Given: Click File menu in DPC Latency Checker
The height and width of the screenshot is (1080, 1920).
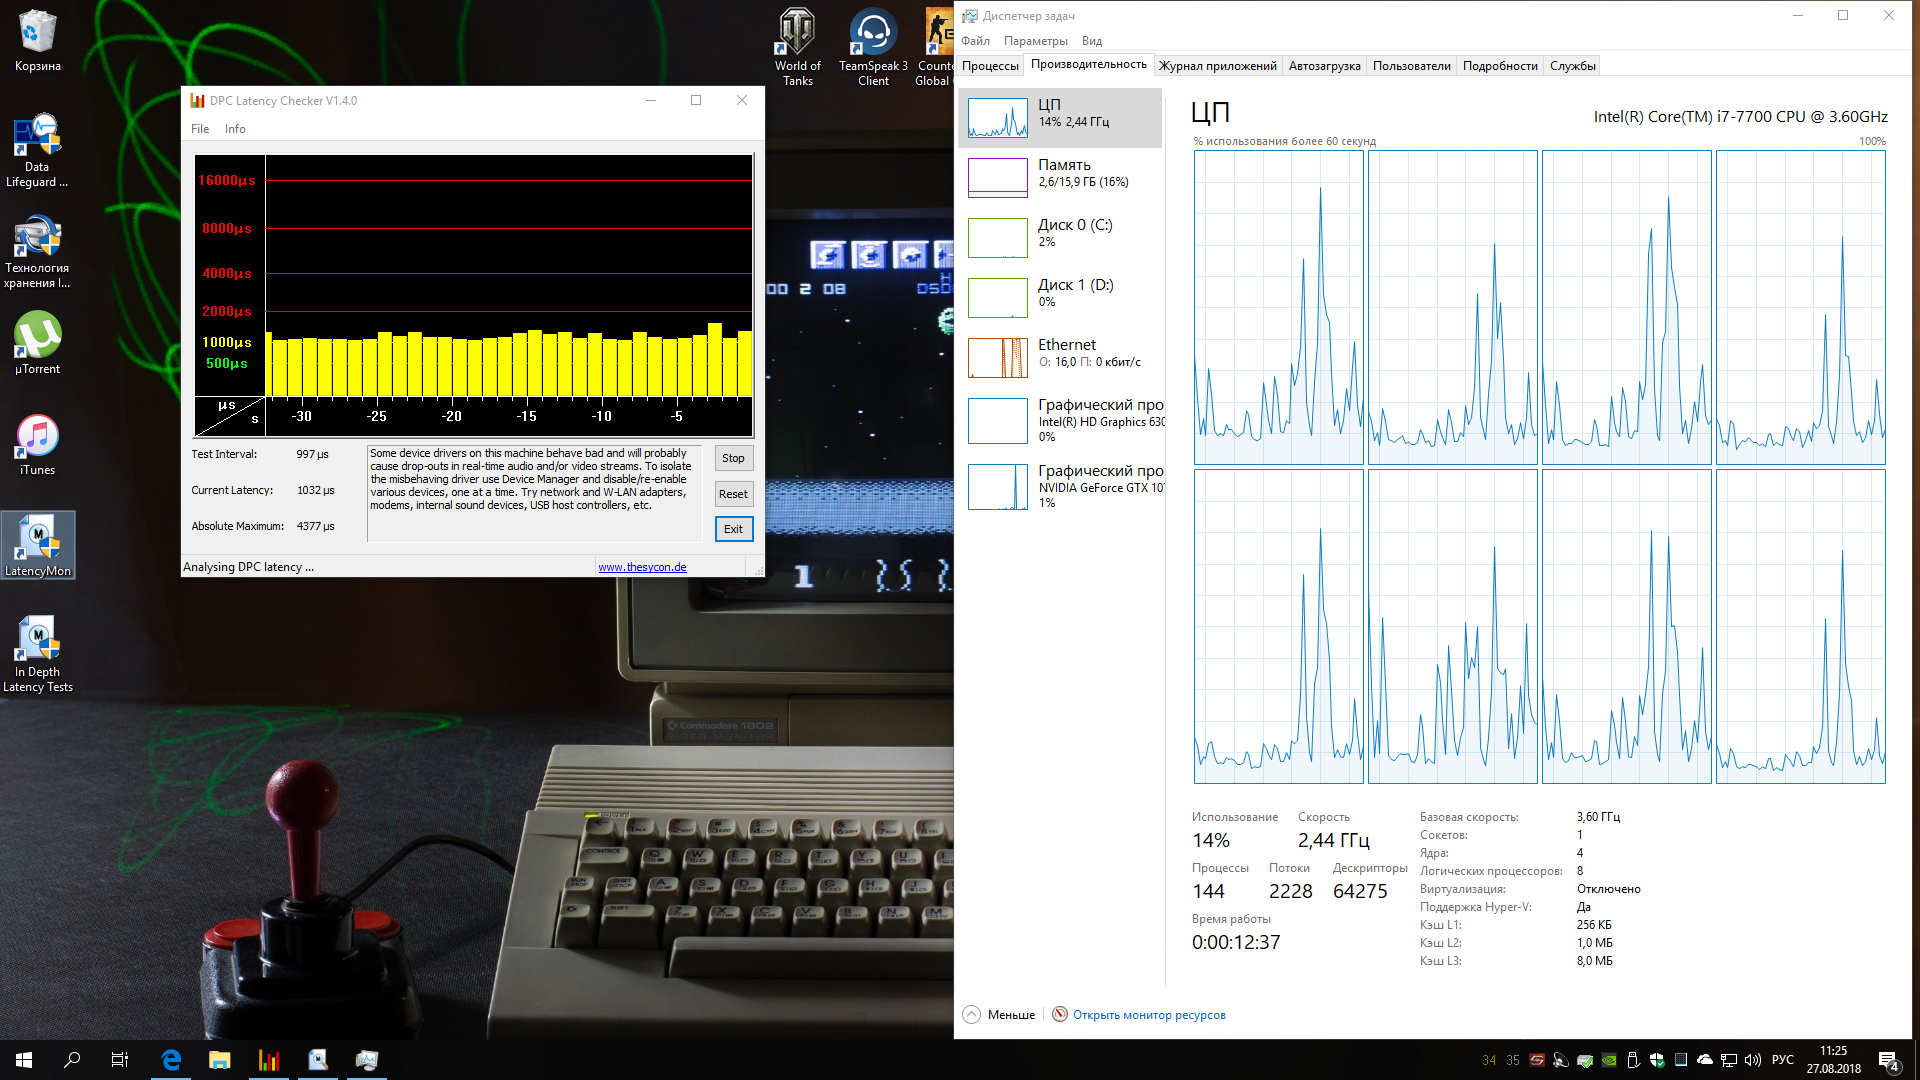Looking at the screenshot, I should [198, 128].
